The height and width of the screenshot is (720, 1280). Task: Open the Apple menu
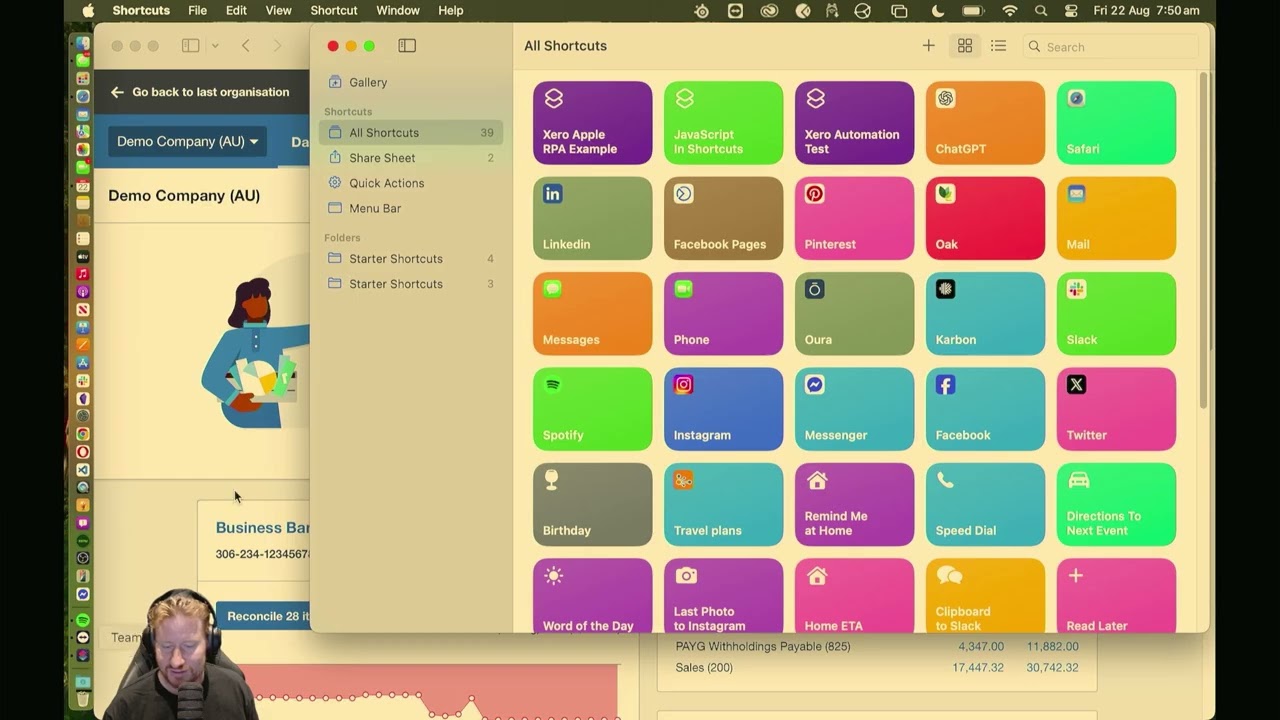(88, 11)
